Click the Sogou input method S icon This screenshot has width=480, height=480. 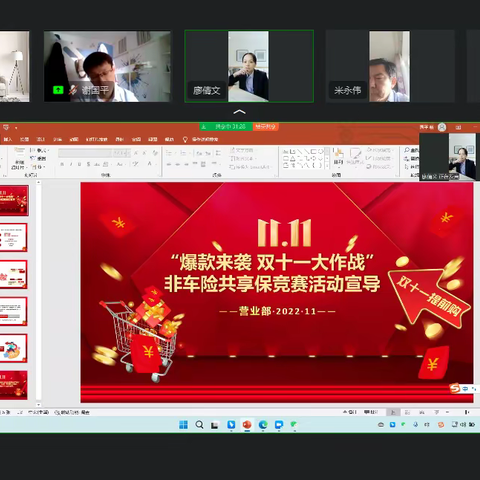454,388
